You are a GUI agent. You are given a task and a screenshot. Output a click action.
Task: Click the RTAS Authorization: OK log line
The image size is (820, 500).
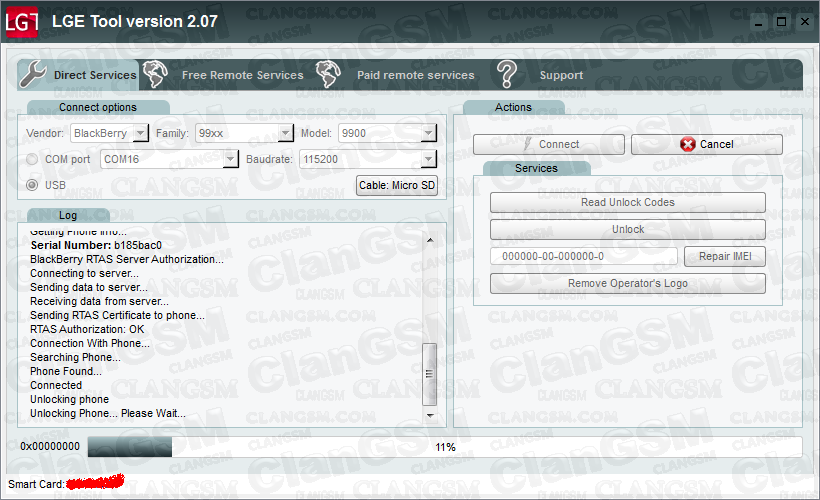(x=87, y=329)
